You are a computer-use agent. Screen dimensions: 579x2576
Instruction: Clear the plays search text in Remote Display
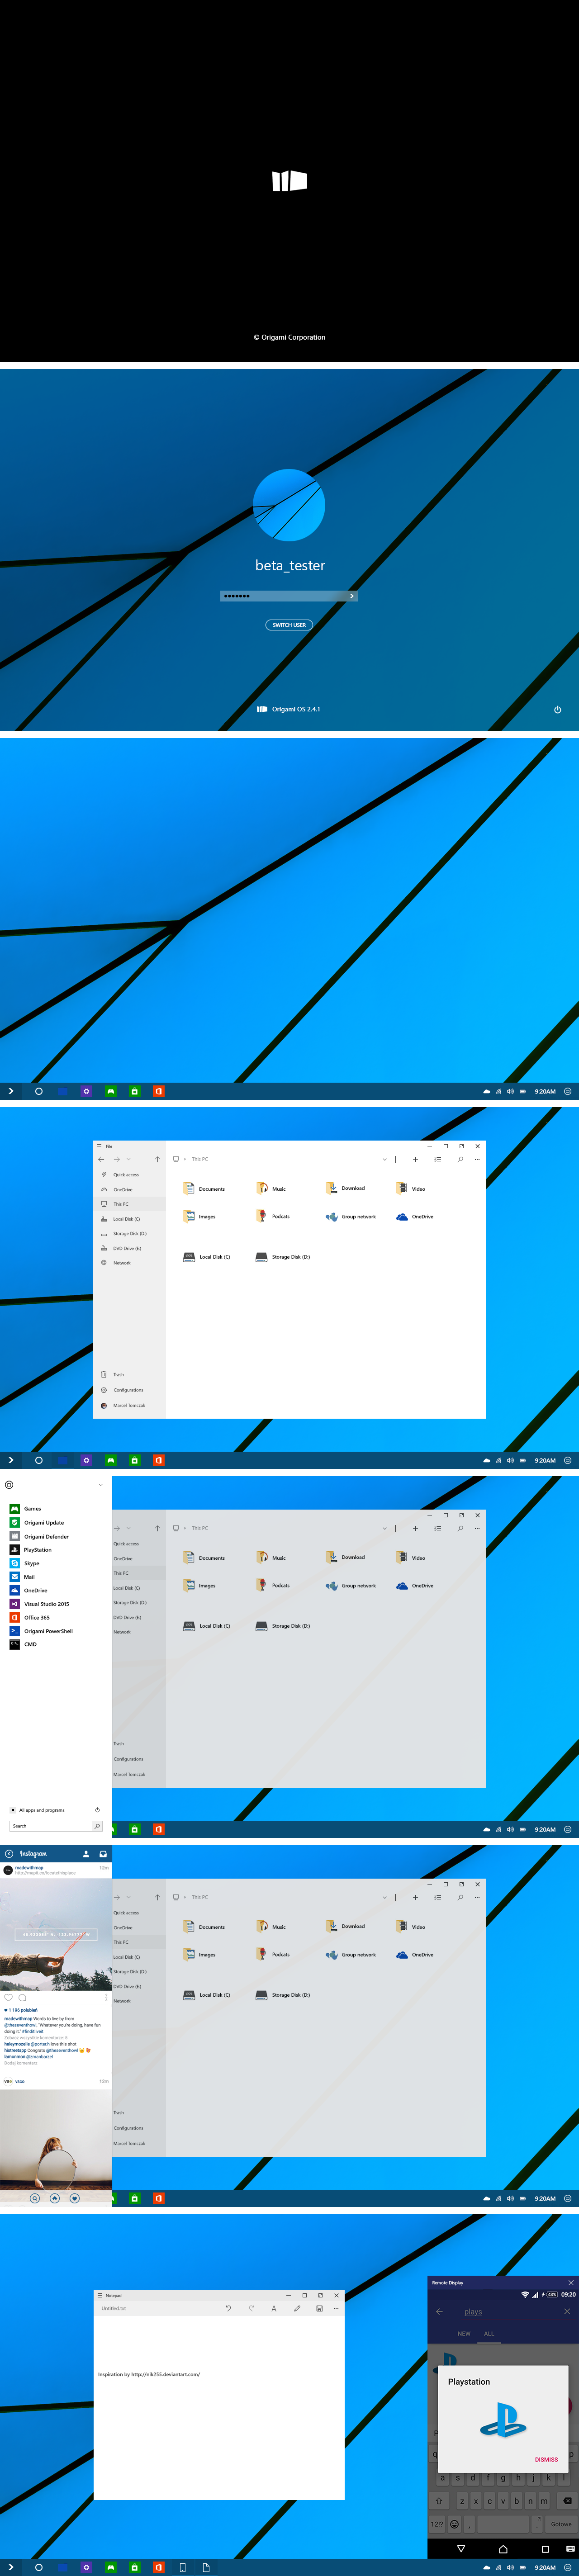(567, 2311)
